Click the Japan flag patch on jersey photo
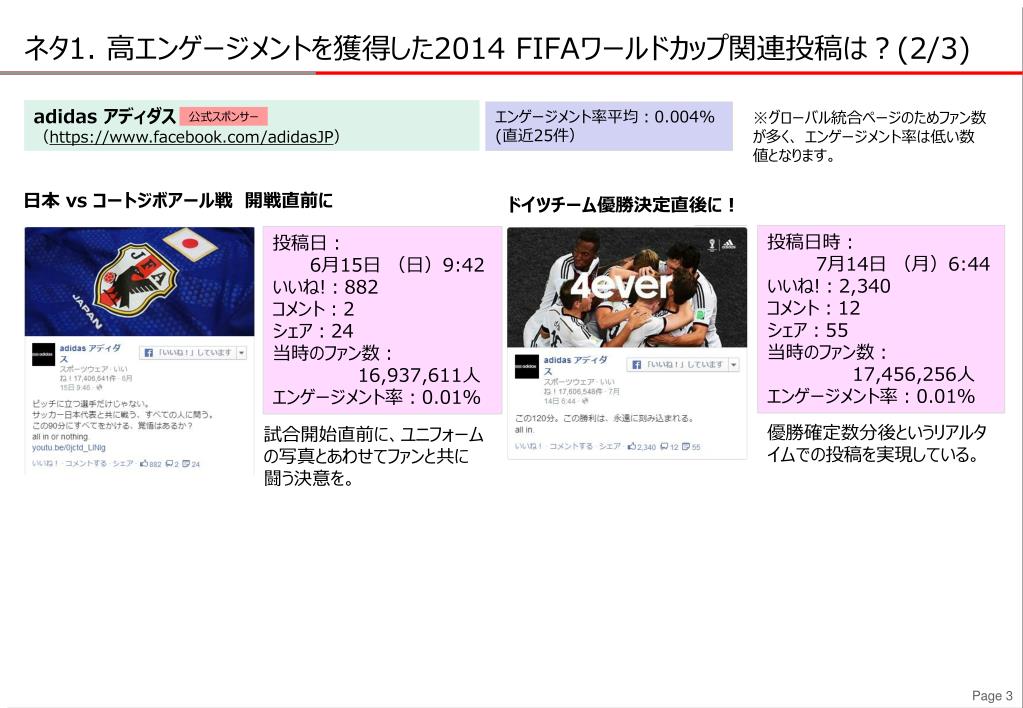The image size is (1023, 708). click(190, 244)
